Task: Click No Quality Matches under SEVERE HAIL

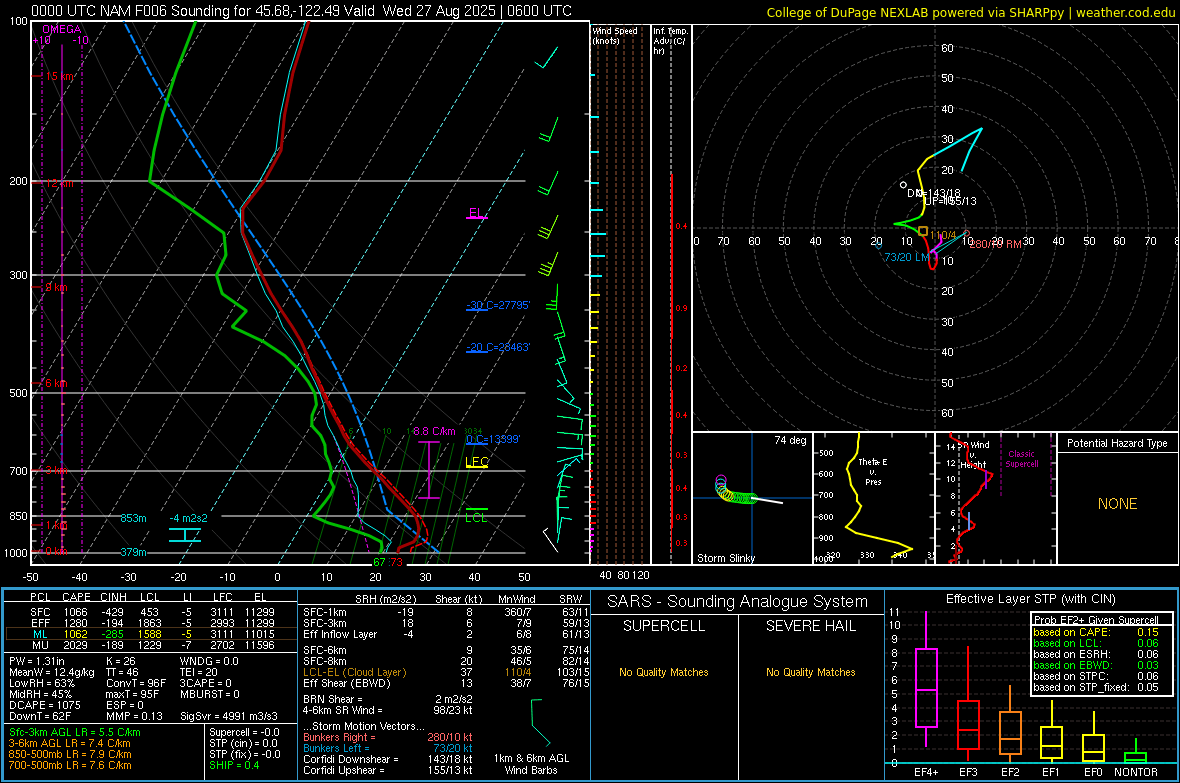Action: point(810,672)
